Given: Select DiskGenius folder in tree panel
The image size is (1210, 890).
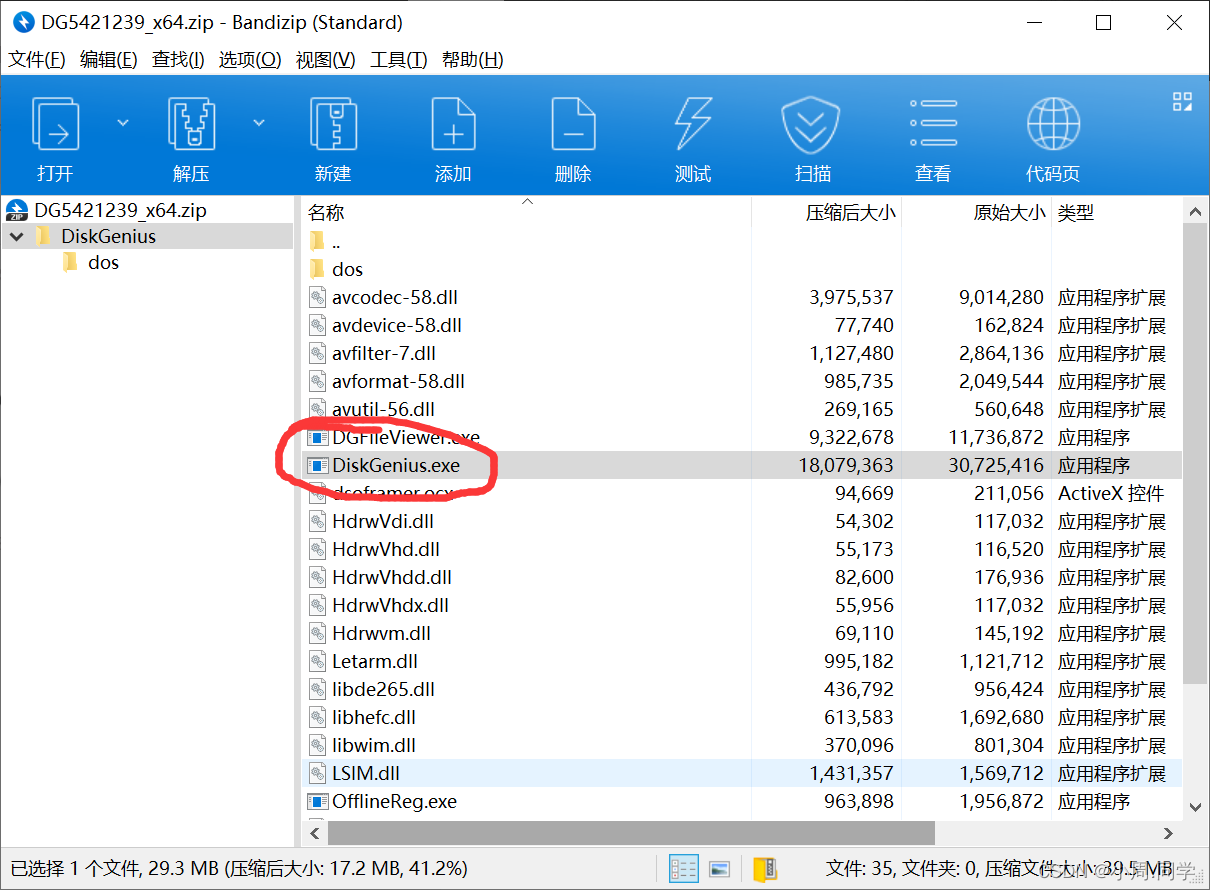Looking at the screenshot, I should point(108,237).
